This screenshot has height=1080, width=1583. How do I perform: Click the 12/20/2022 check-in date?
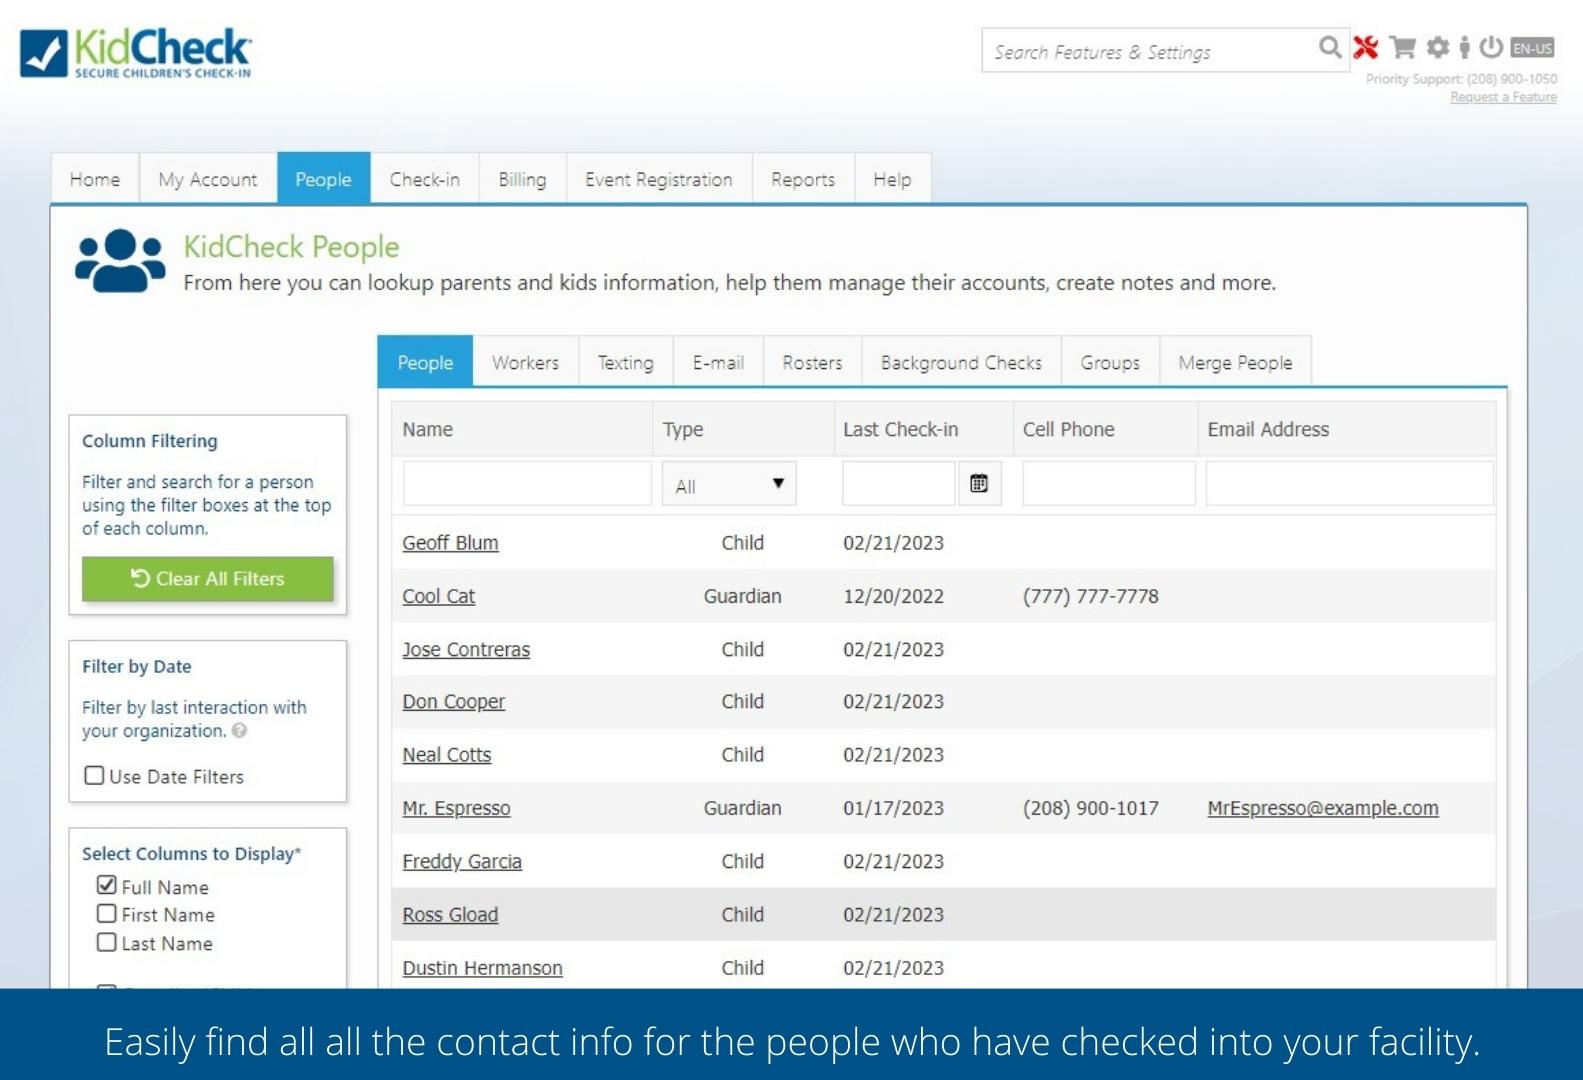coord(893,596)
